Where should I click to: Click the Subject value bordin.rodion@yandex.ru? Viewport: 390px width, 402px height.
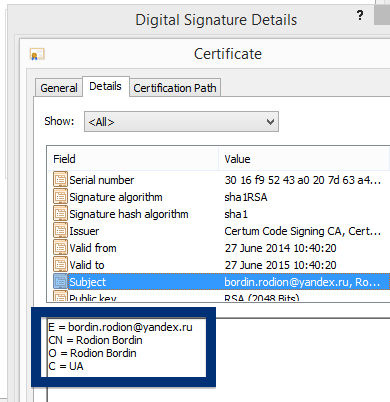pos(302,282)
